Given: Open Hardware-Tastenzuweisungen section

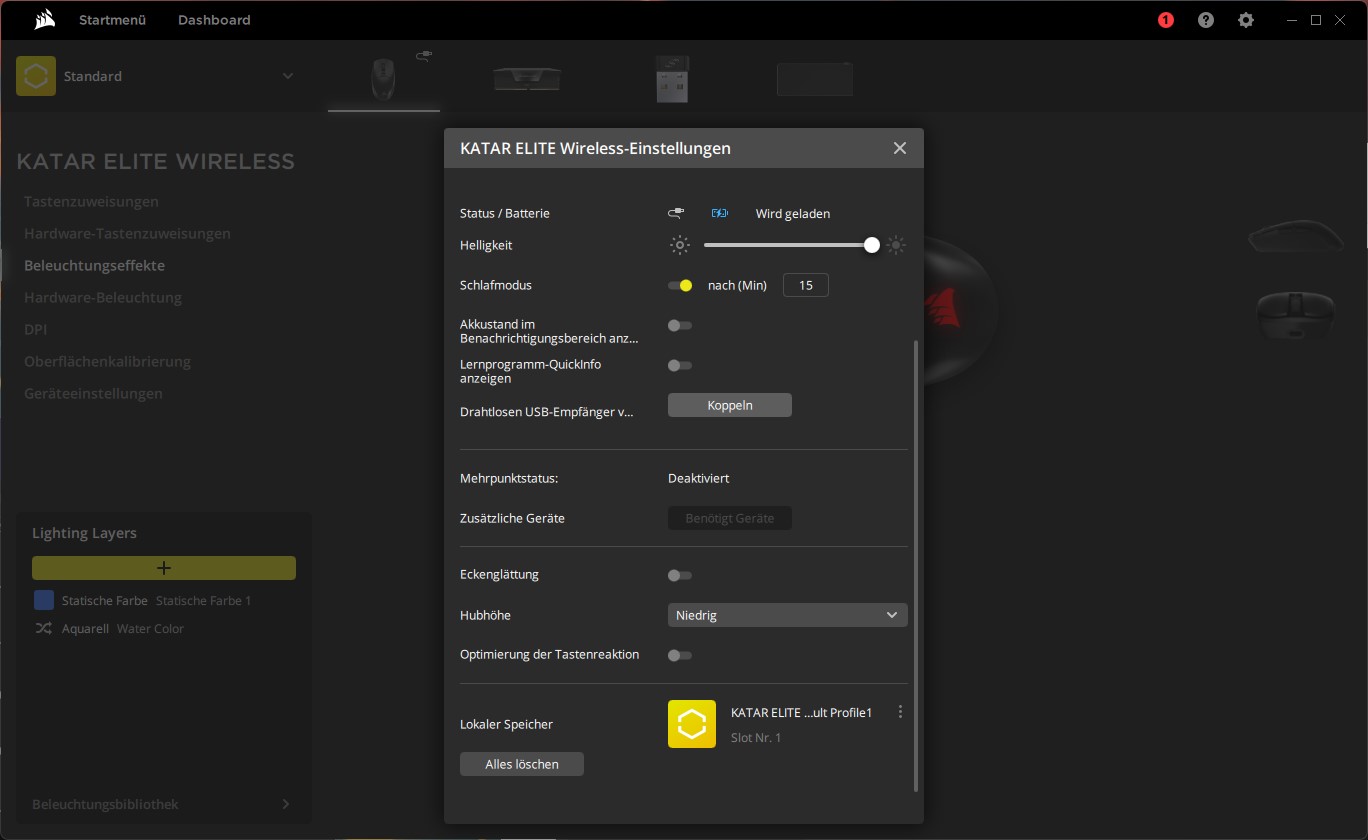Looking at the screenshot, I should click(x=127, y=233).
